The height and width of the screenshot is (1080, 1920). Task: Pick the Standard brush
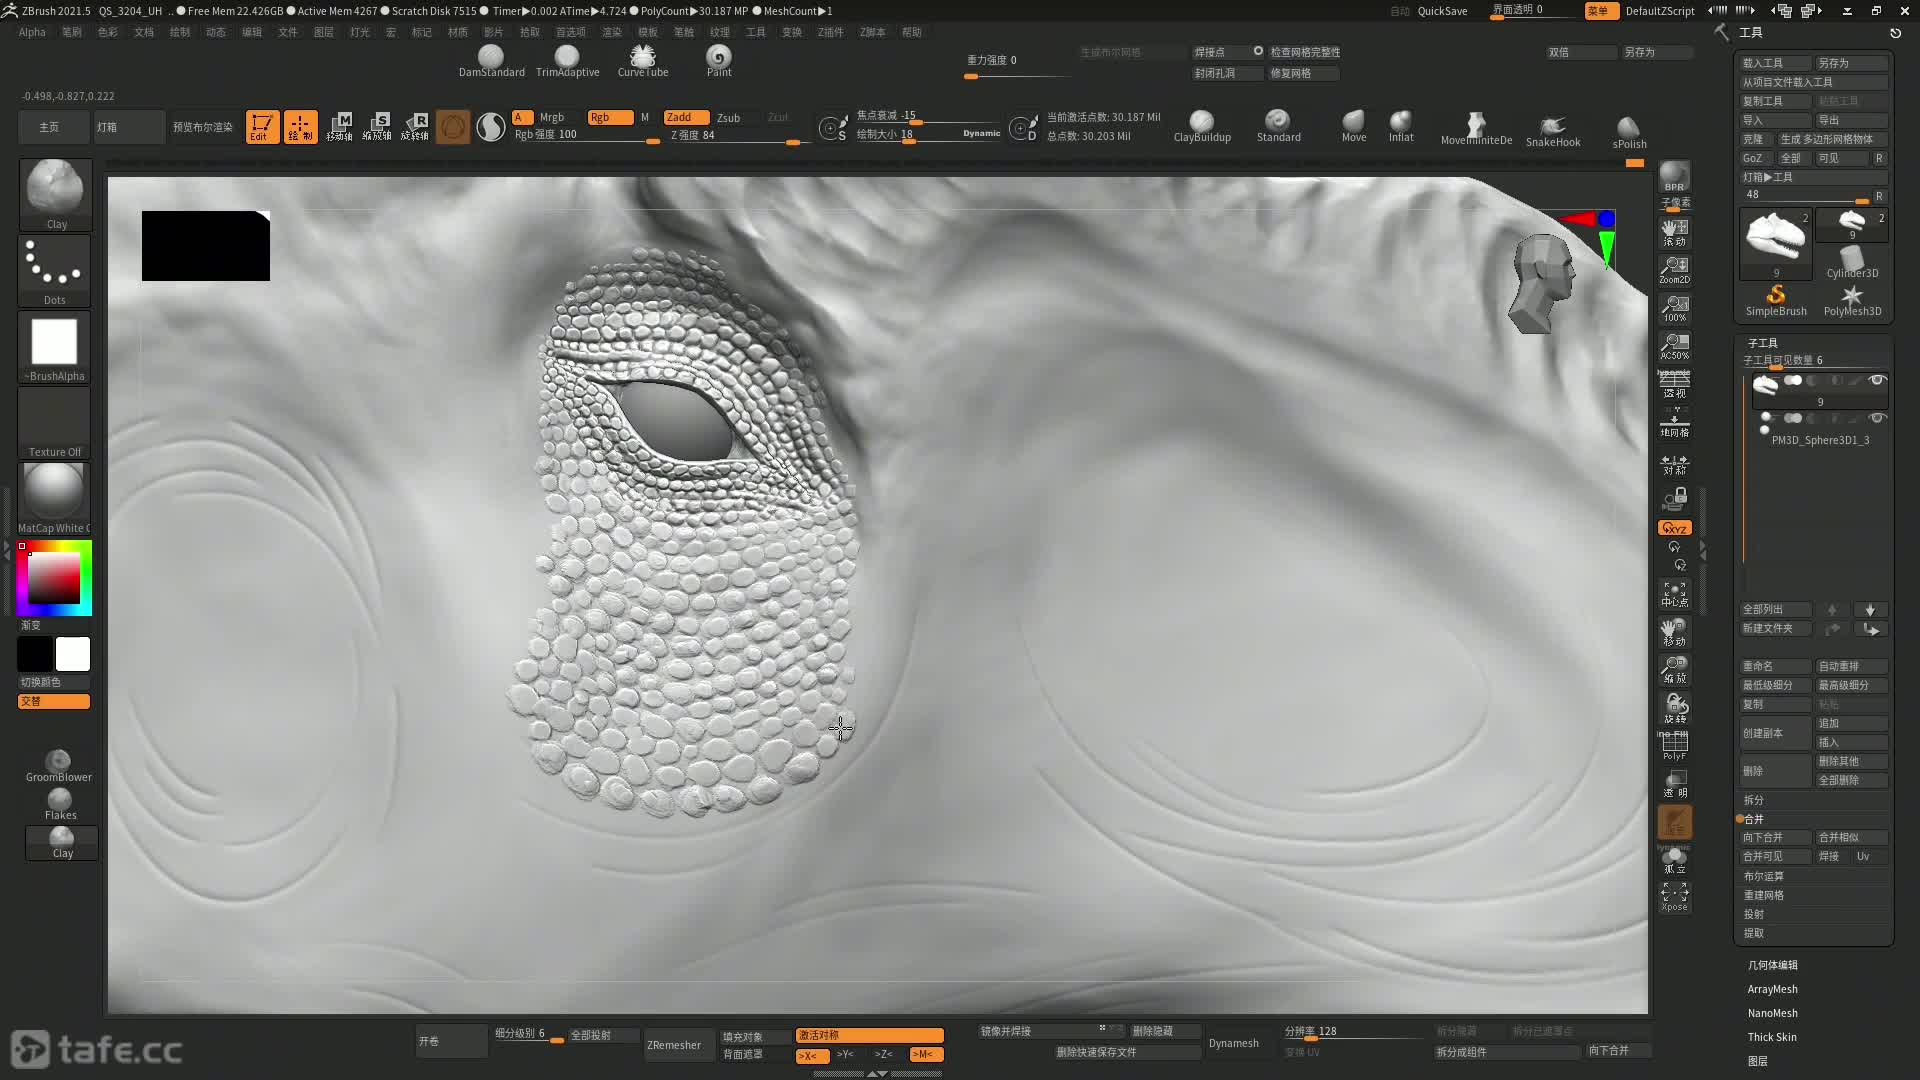coord(1278,127)
